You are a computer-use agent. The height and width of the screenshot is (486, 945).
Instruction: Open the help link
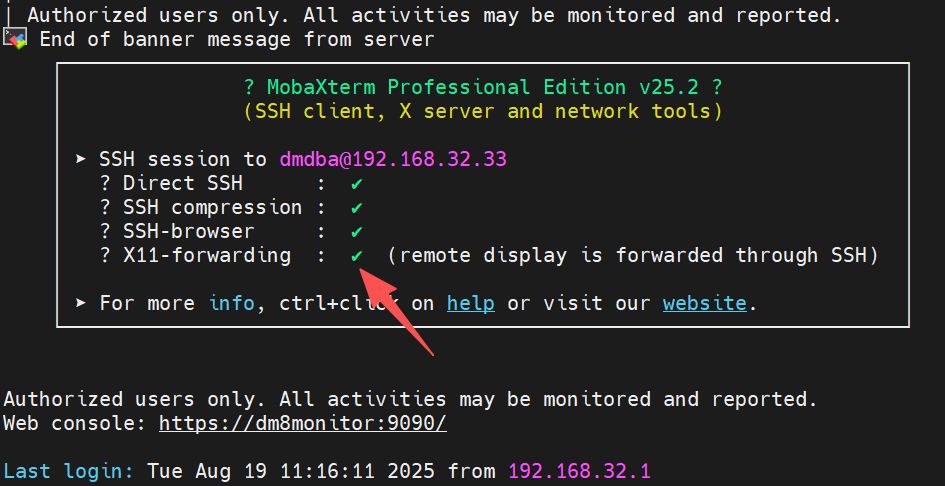471,303
